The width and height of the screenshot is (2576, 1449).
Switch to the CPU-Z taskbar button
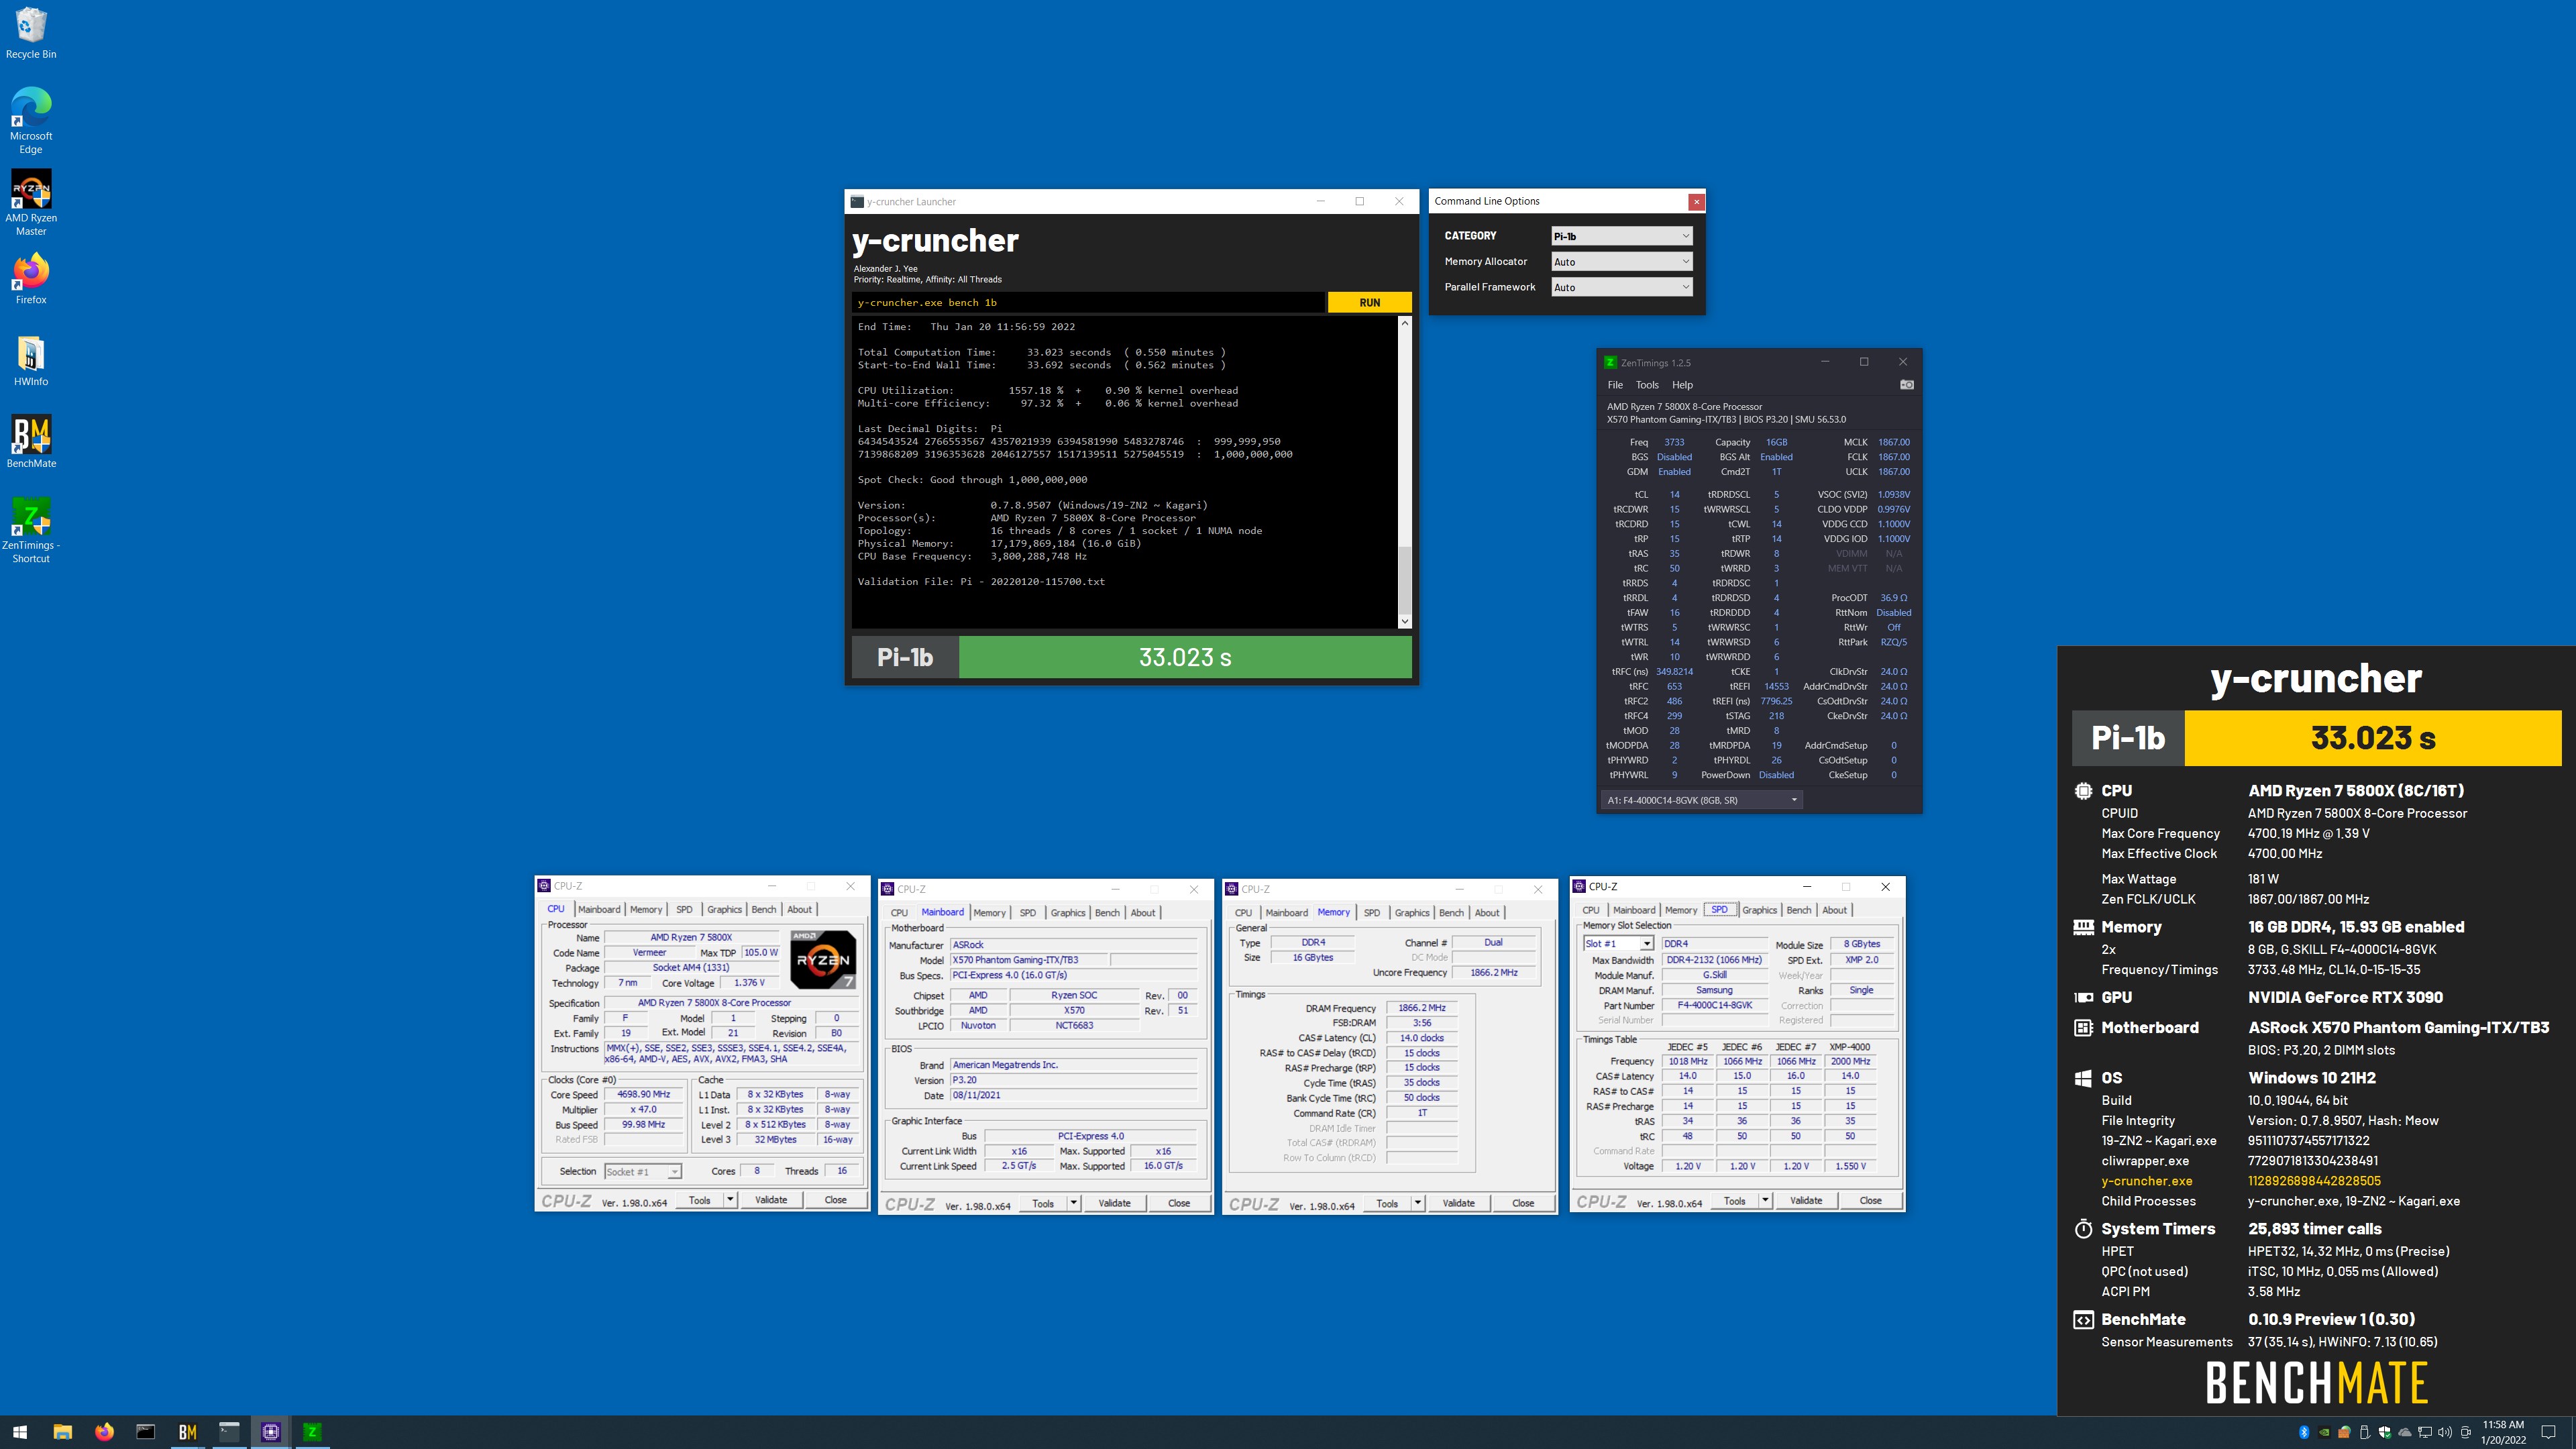(x=270, y=1432)
